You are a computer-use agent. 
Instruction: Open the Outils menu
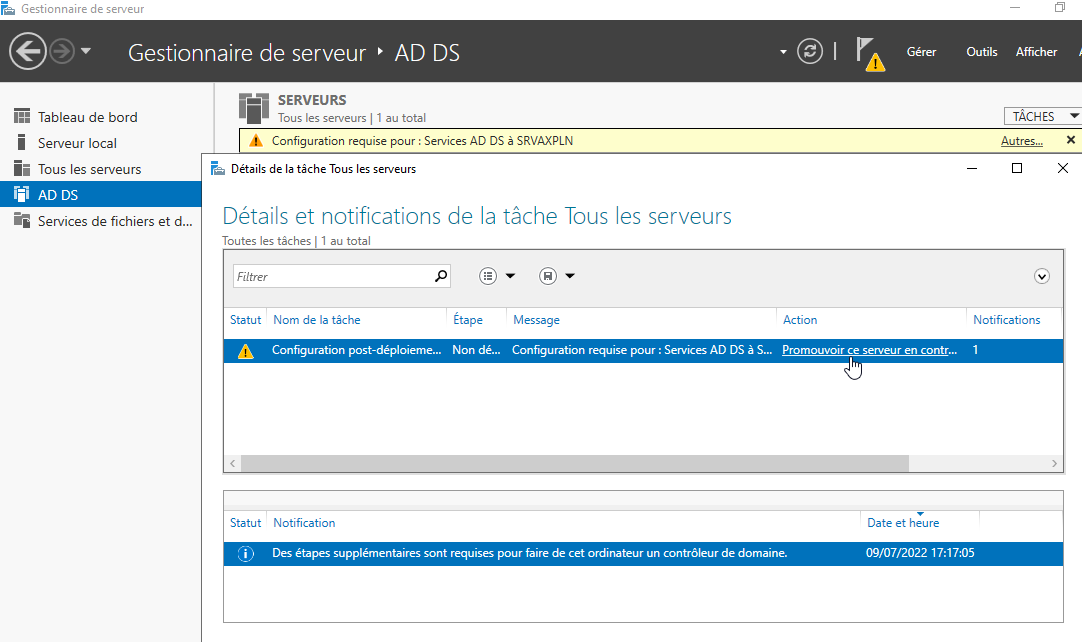[x=981, y=52]
